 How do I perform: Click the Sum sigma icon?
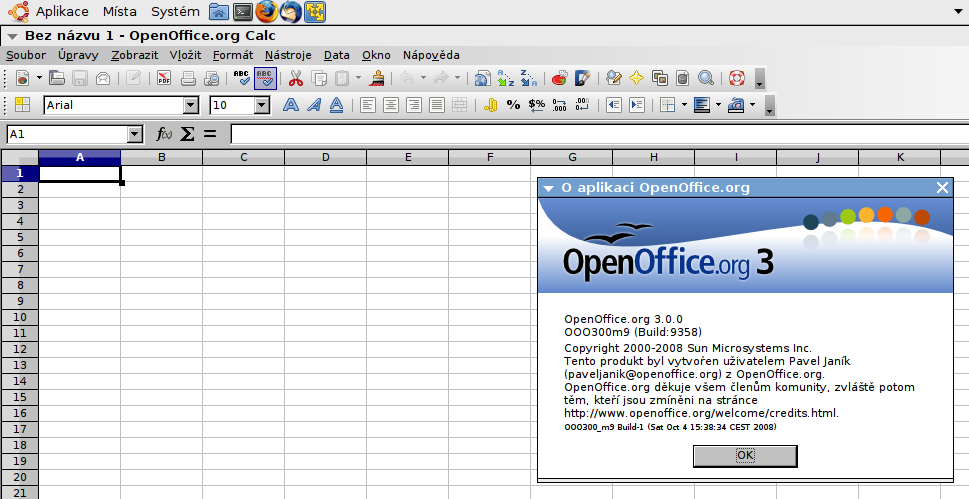tap(187, 134)
